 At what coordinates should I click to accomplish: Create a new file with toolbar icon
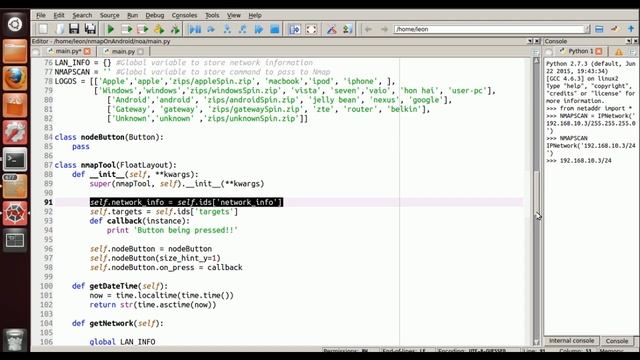tap(43, 29)
